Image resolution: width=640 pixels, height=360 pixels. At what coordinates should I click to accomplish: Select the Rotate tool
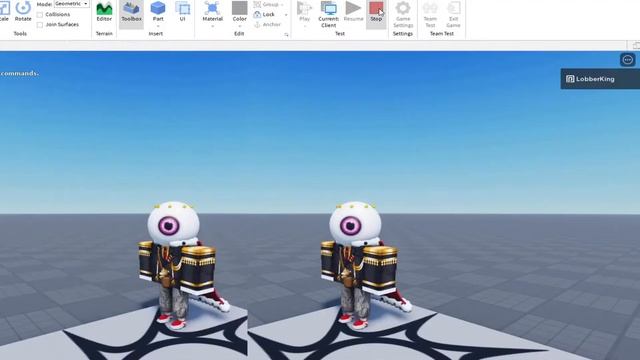[23, 11]
